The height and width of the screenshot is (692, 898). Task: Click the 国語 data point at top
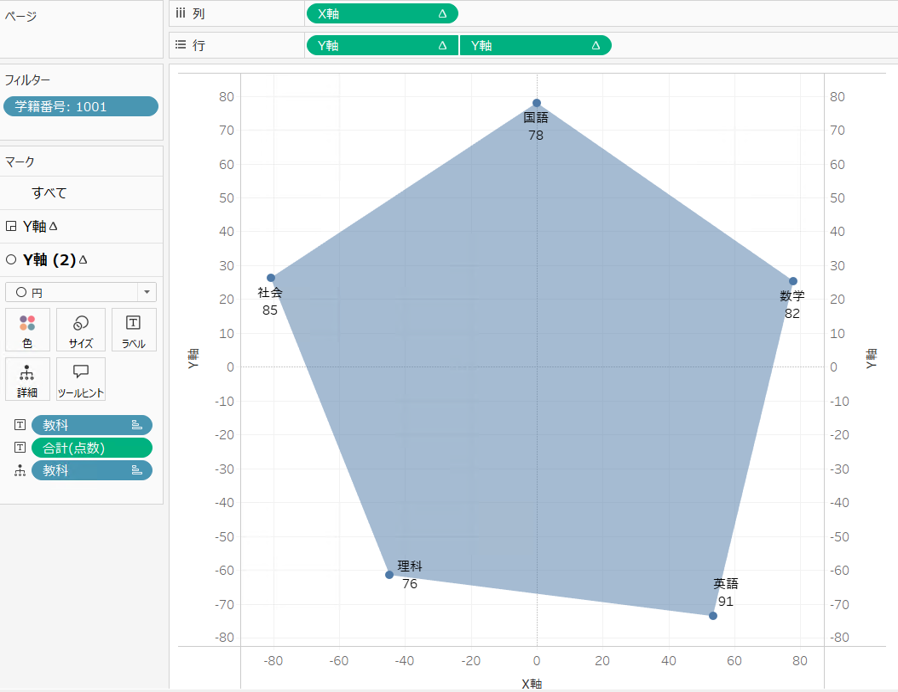(x=537, y=103)
